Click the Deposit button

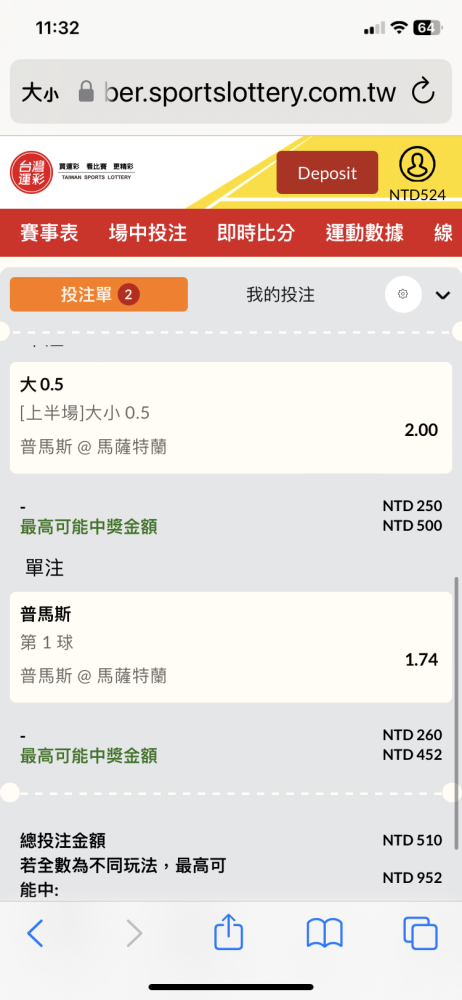[x=327, y=172]
